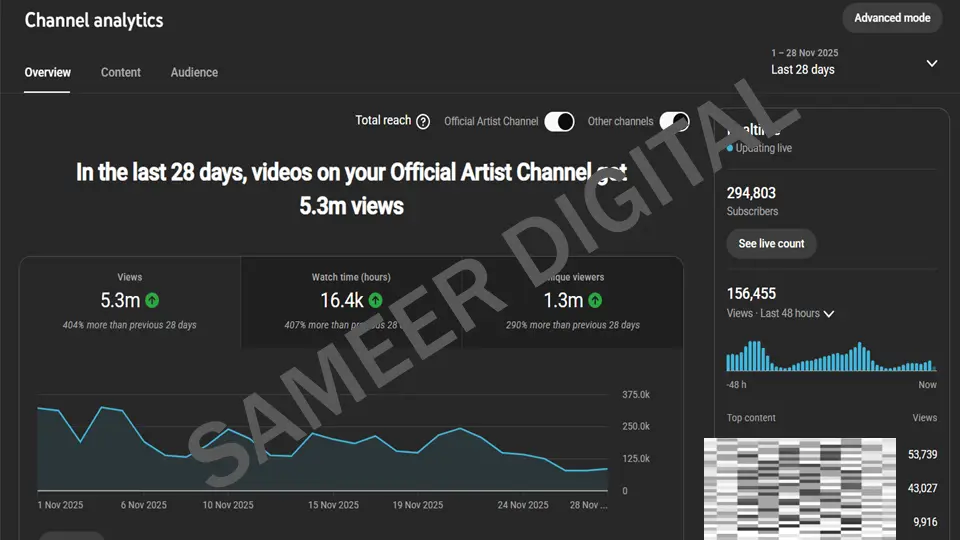960x540 pixels.
Task: Click the green arrow next to 16.4k watch time
Action: [375, 300]
